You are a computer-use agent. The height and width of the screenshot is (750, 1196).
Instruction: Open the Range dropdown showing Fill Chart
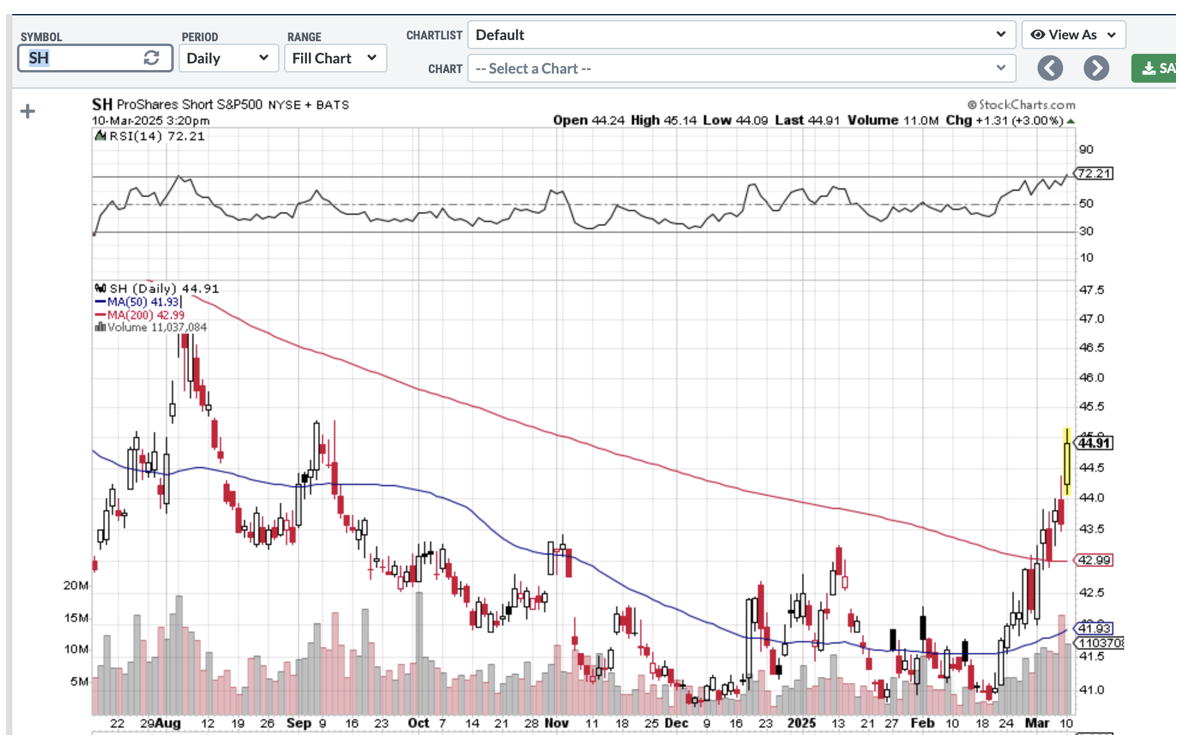click(334, 58)
